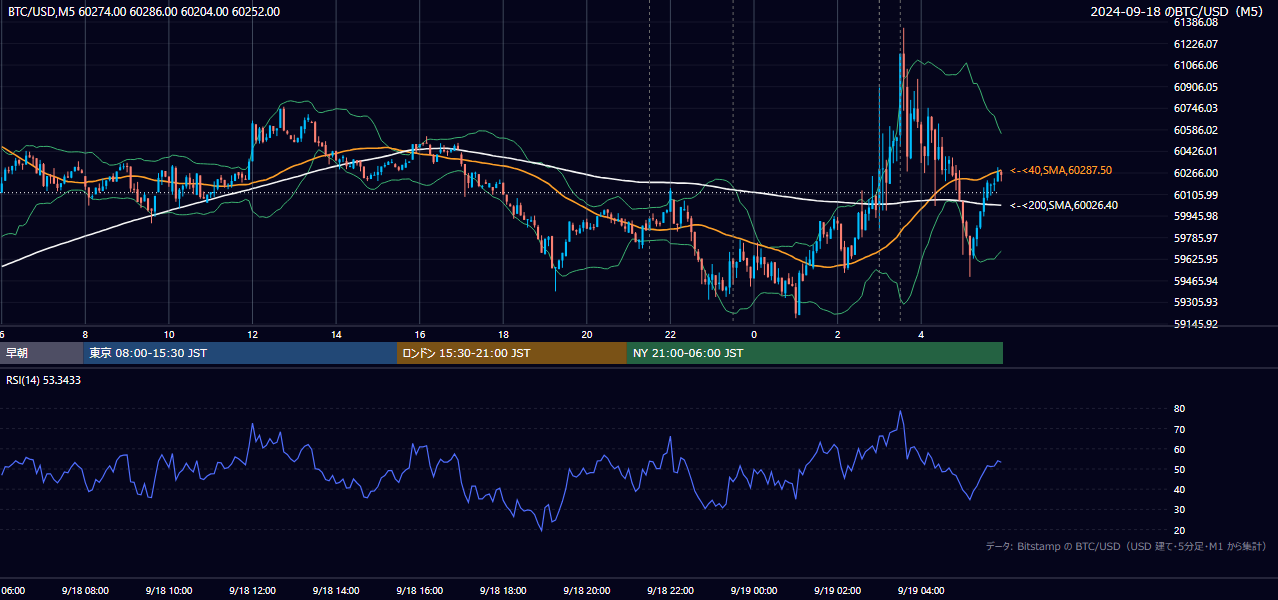The height and width of the screenshot is (600, 1278).
Task: Click the 59785.97 price axis label
Action: [1195, 238]
